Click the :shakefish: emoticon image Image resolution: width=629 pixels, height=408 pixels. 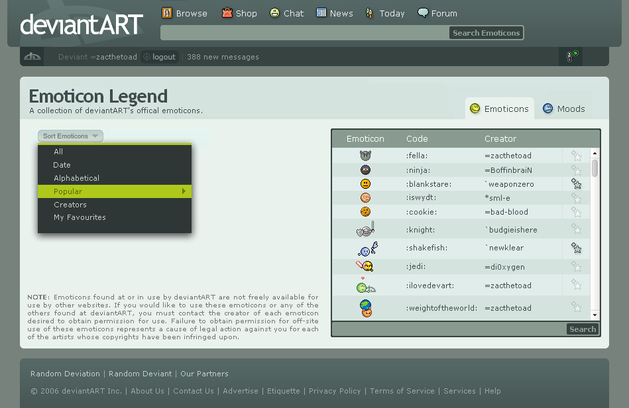(368, 249)
